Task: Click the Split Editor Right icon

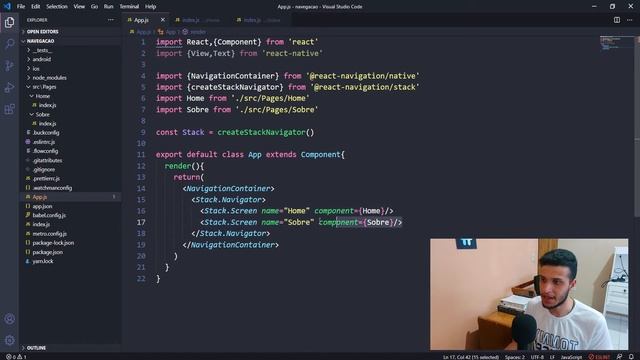Action: (x=617, y=20)
